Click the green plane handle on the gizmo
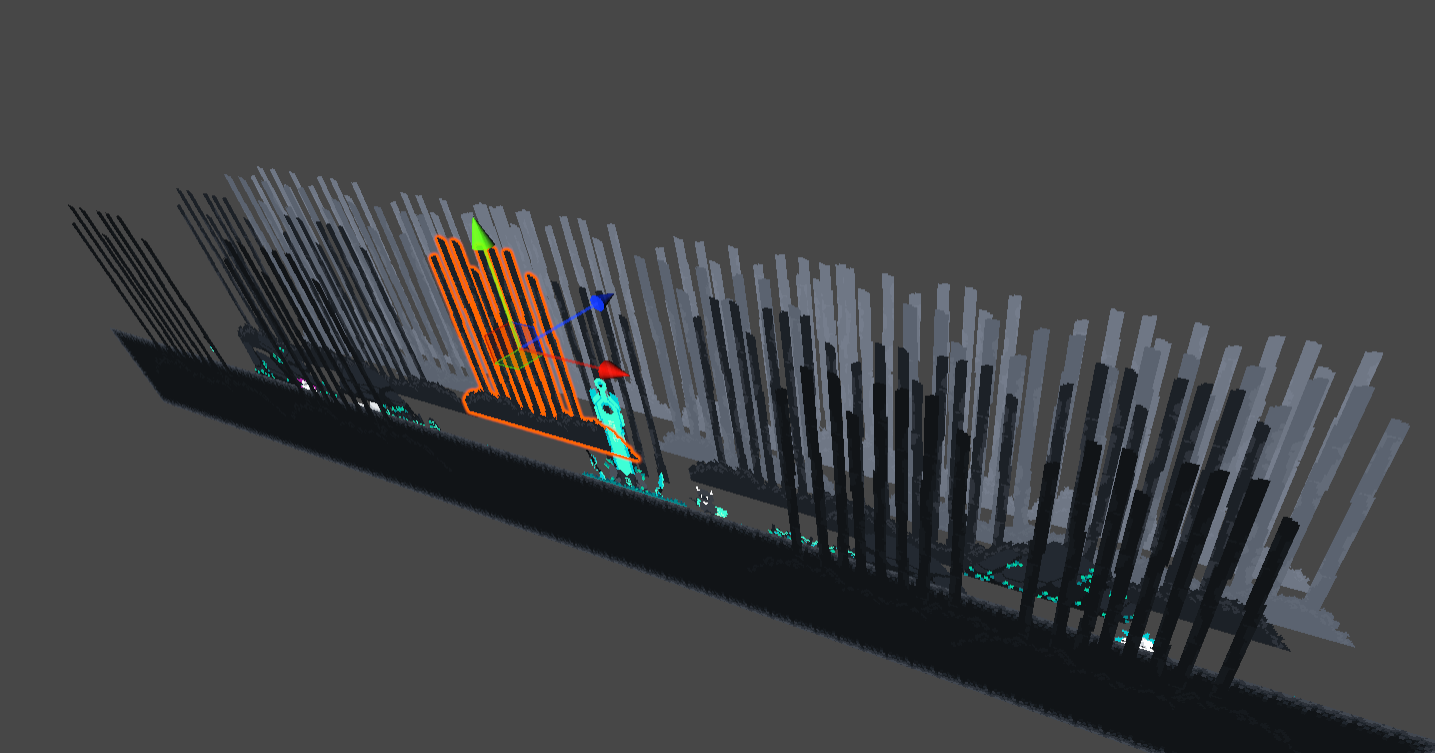 [x=518, y=361]
